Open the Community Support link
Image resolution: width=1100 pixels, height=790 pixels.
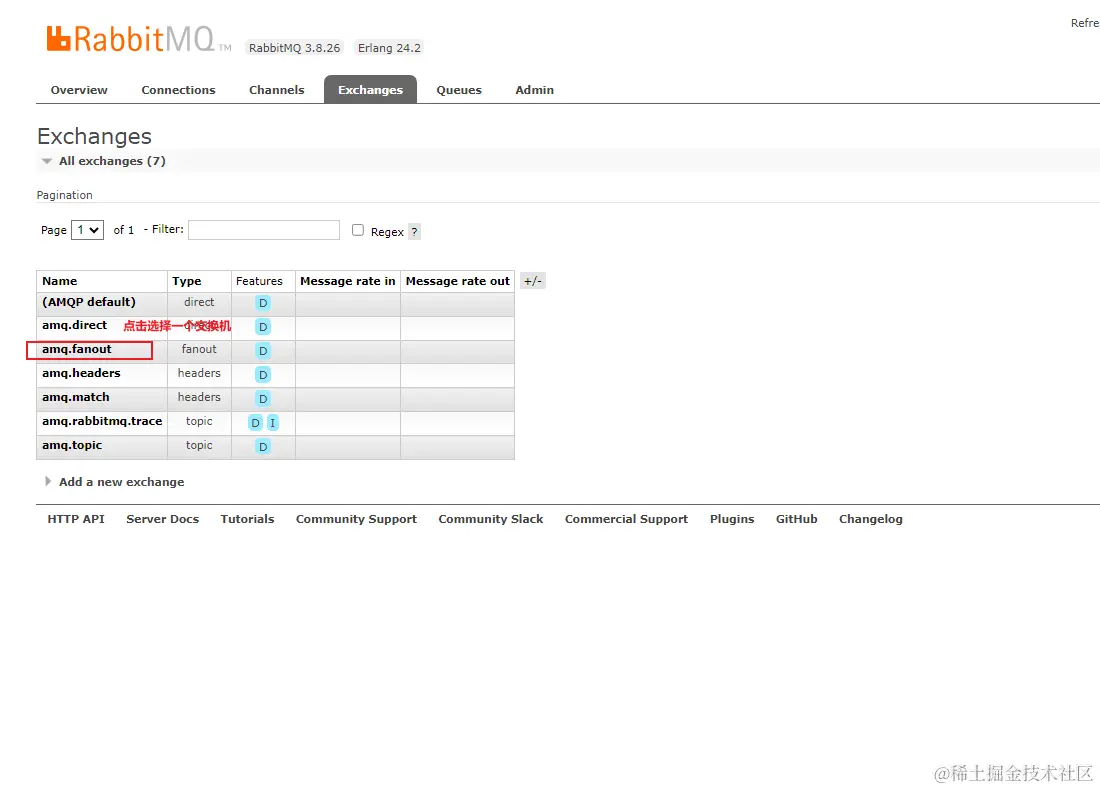click(x=356, y=519)
